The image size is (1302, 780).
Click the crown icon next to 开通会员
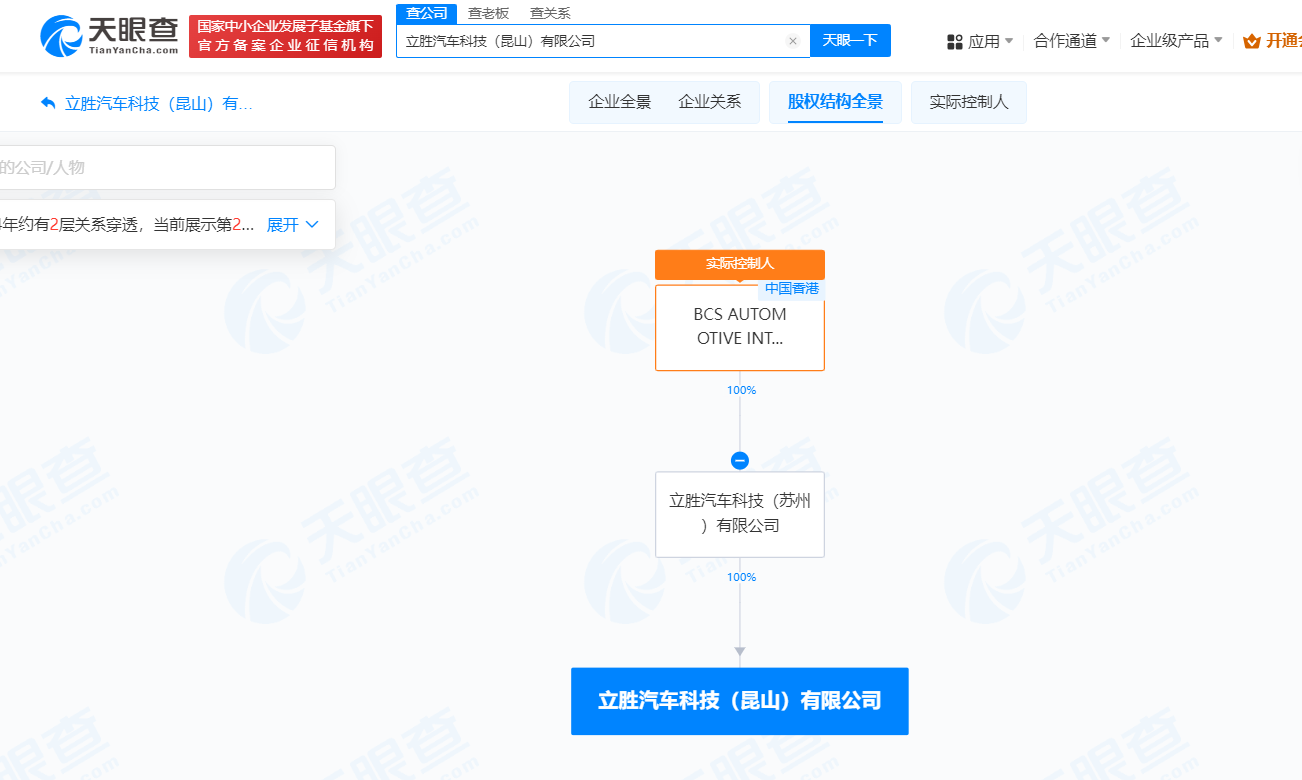pyautogui.click(x=1252, y=41)
